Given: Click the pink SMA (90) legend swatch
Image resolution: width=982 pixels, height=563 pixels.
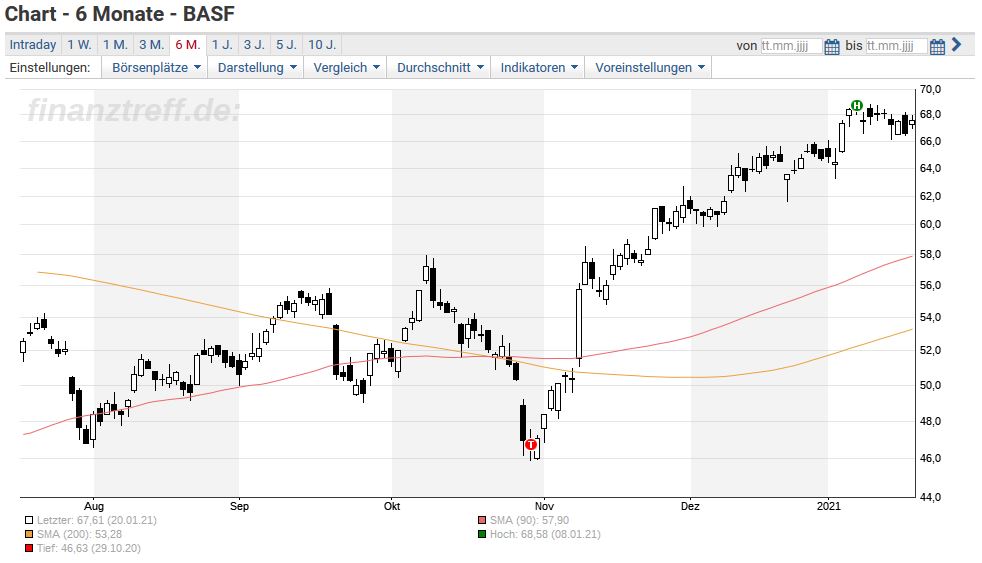Looking at the screenshot, I should point(482,520).
